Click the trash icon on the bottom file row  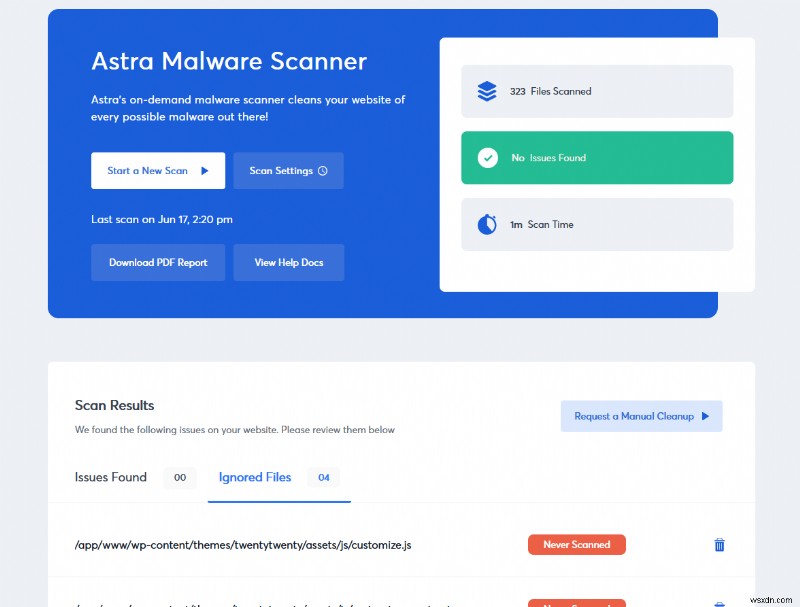point(719,604)
